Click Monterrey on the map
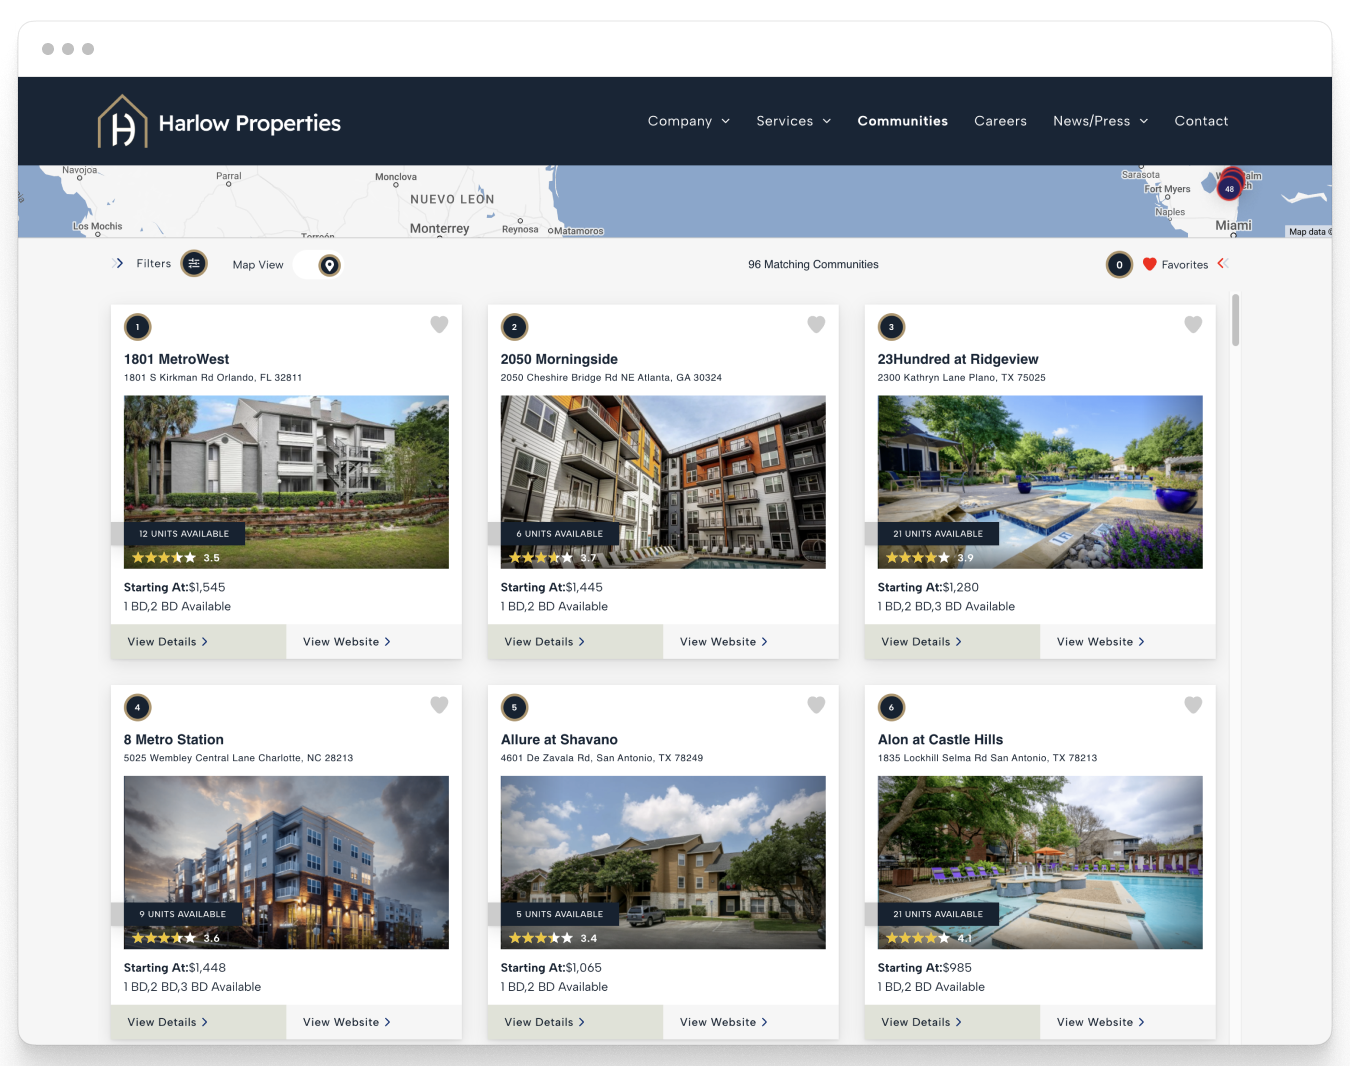Viewport: 1350px width, 1066px height. coord(439,228)
